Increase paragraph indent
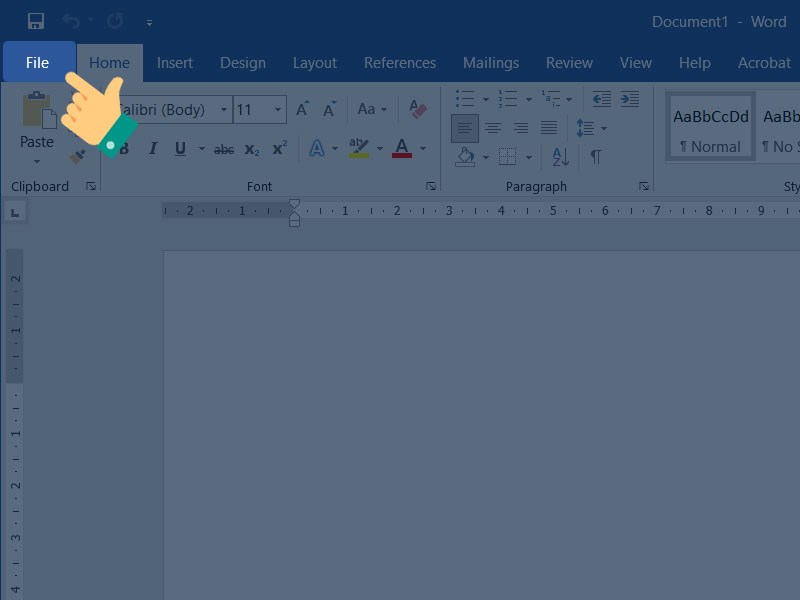The width and height of the screenshot is (800, 600). (630, 98)
